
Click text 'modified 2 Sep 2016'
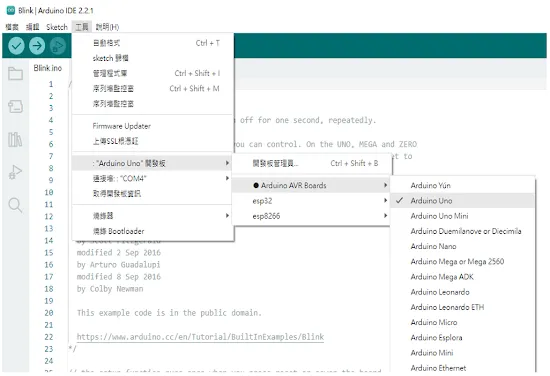(x=119, y=253)
